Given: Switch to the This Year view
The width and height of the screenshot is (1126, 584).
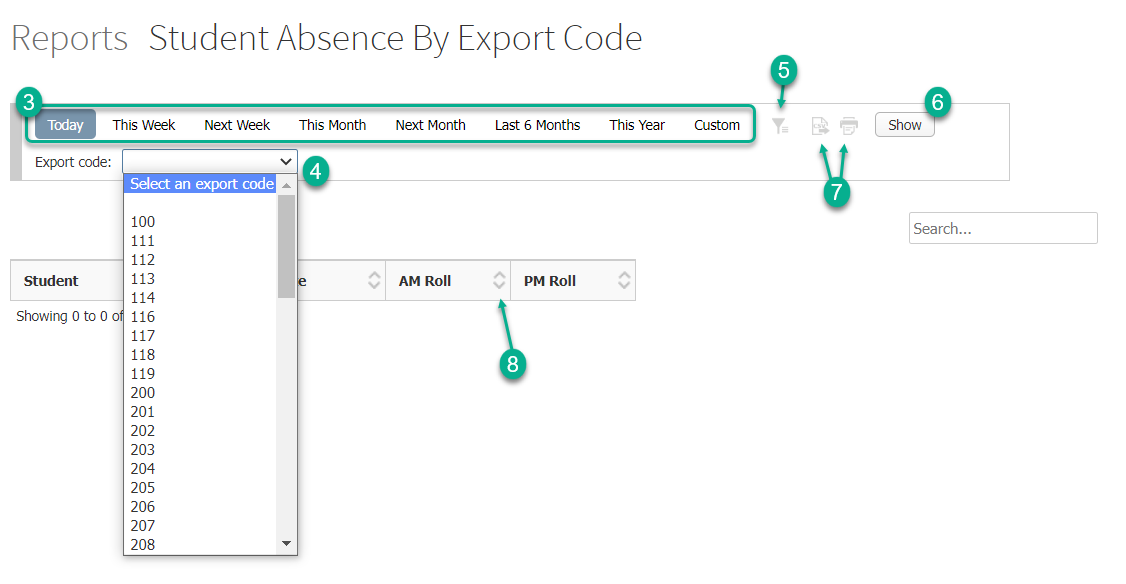Looking at the screenshot, I should [637, 124].
